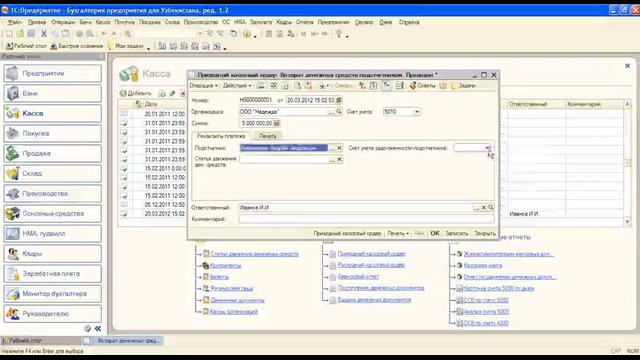Click the calendar icon next to the date field
Image resolution: width=640 pixels, height=360 pixels.
coord(339,100)
